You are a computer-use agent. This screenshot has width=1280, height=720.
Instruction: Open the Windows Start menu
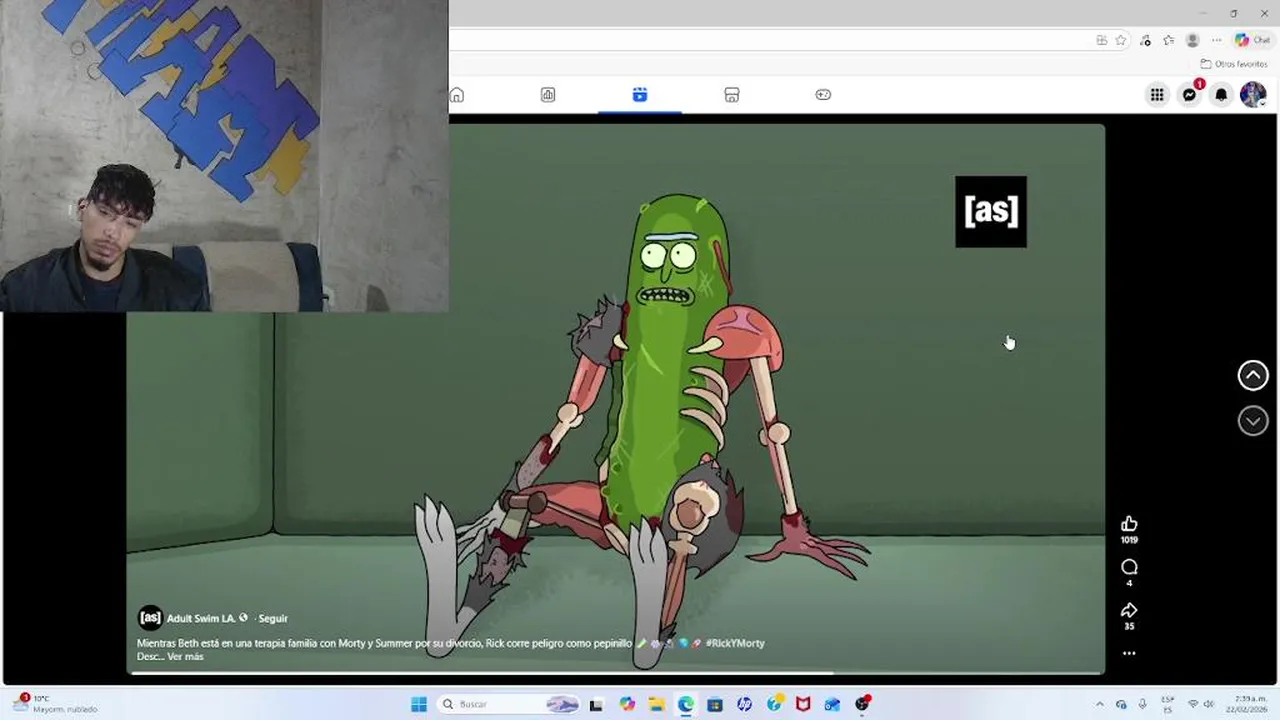[x=419, y=704]
